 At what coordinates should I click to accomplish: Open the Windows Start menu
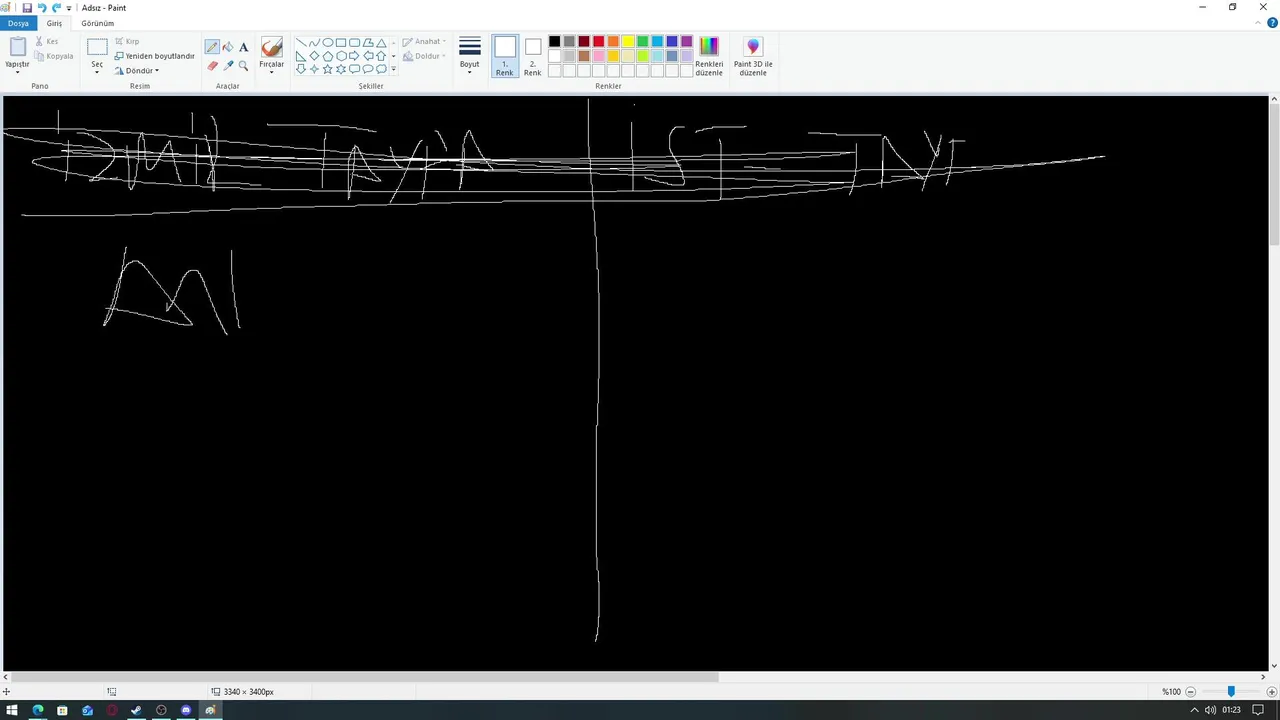coord(12,710)
